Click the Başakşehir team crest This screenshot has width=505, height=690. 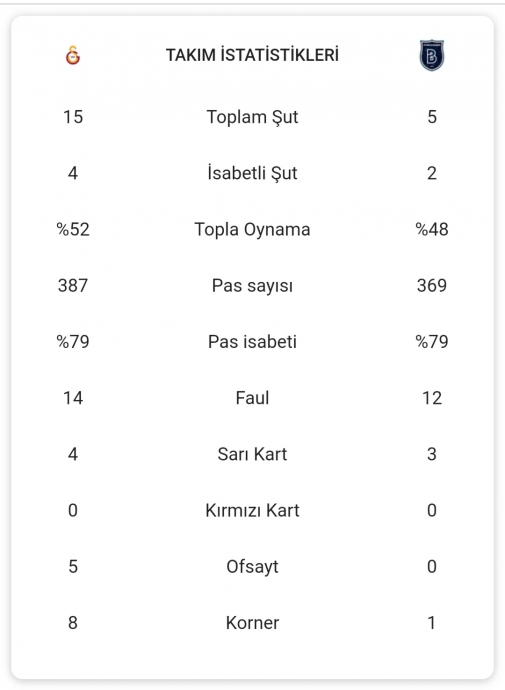[x=432, y=55]
